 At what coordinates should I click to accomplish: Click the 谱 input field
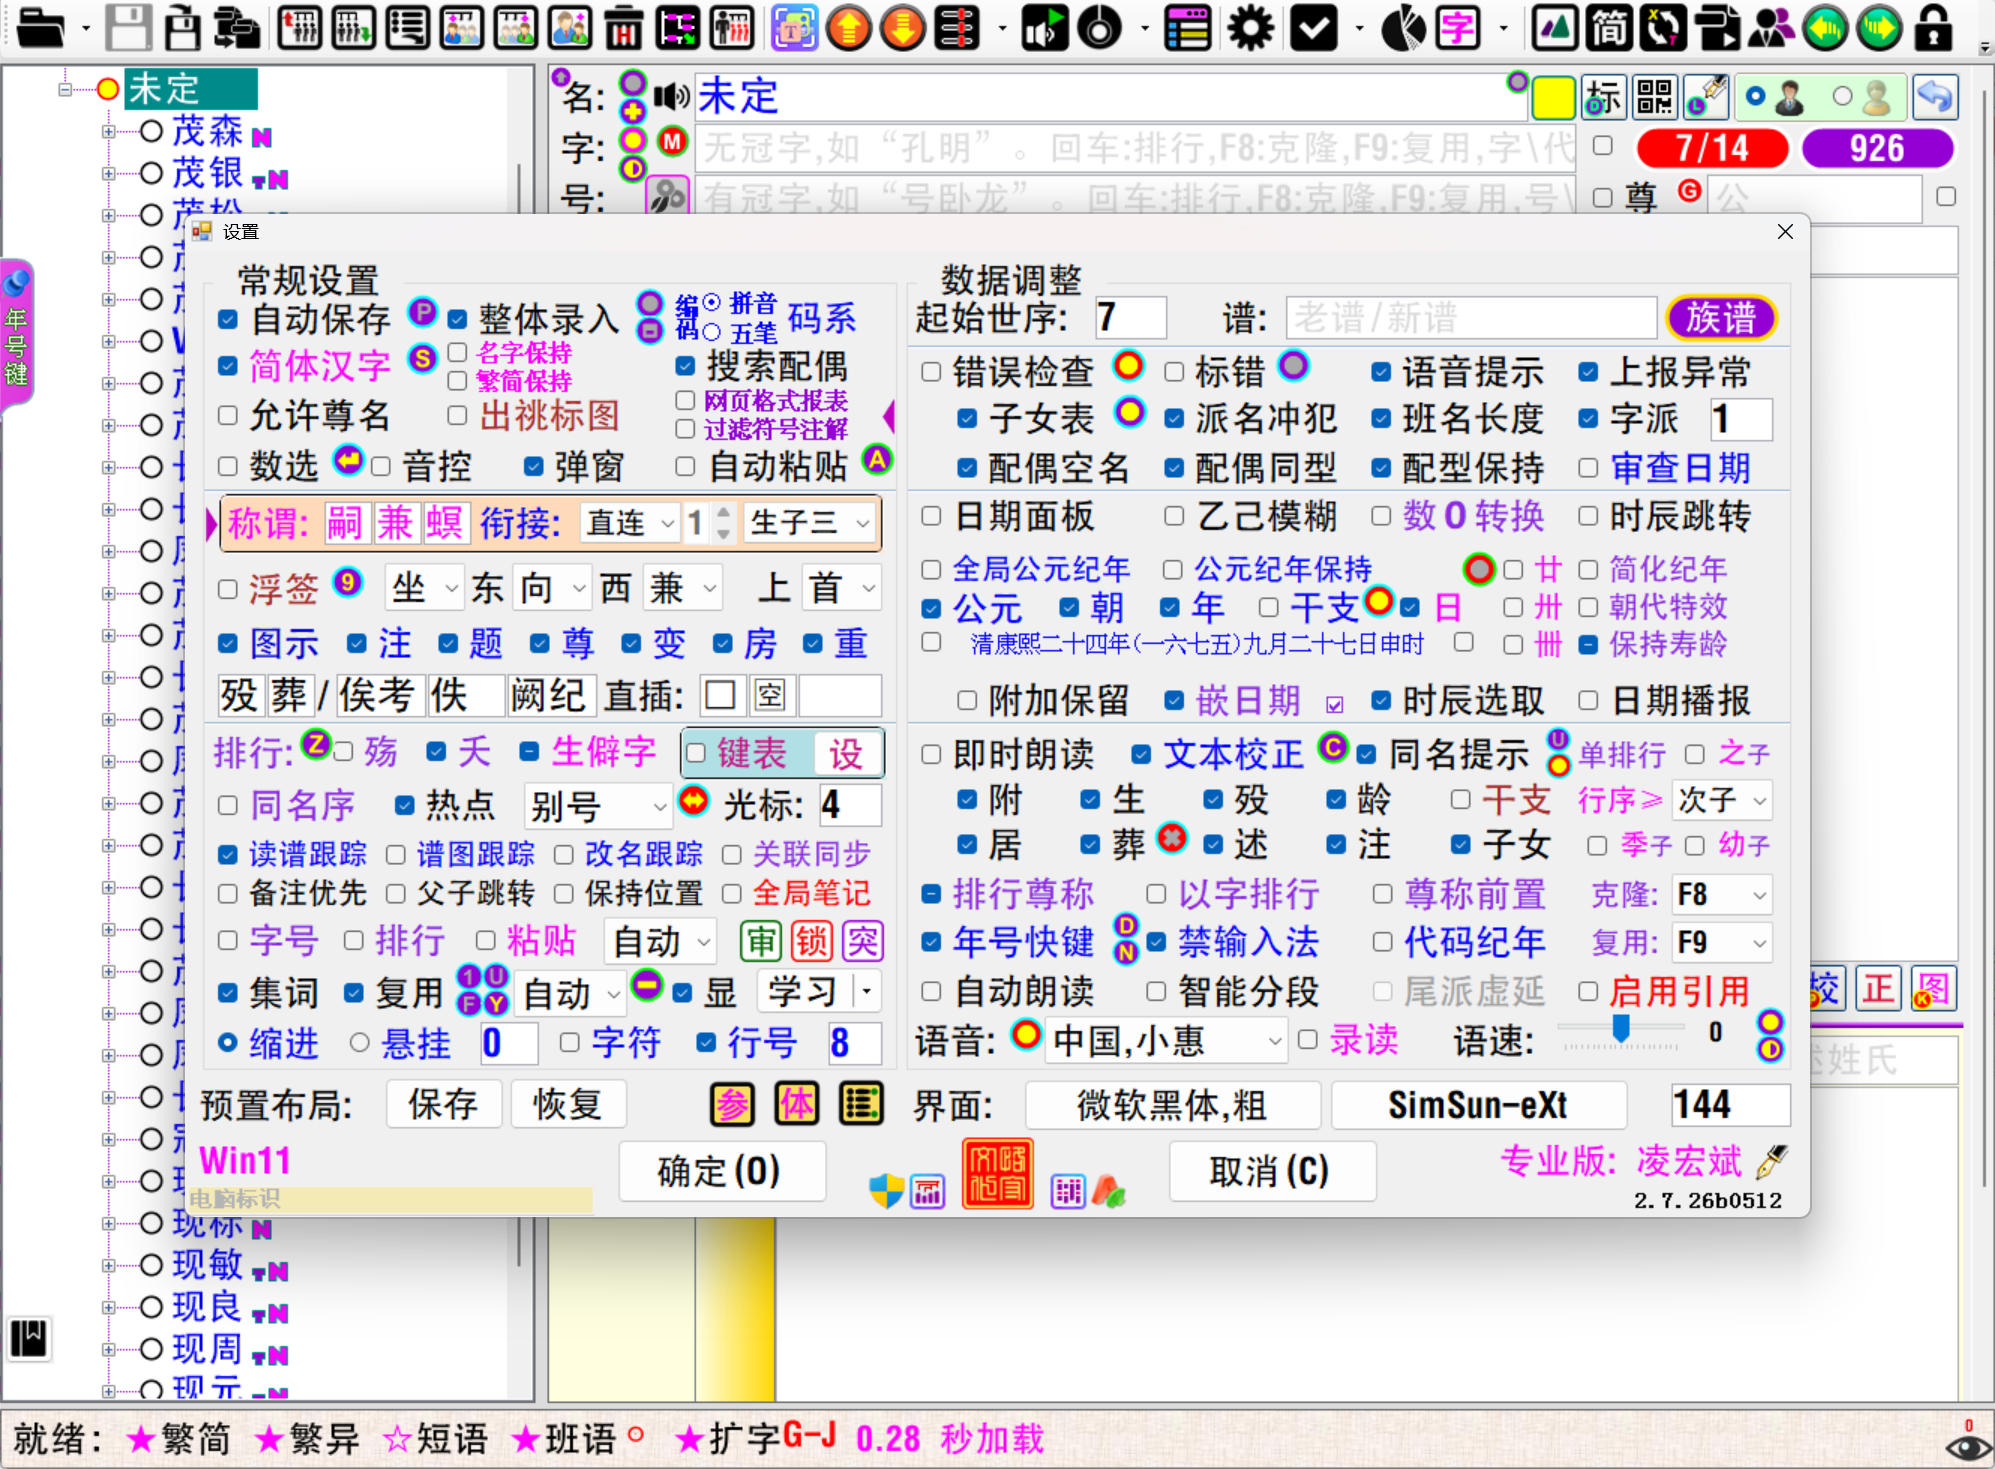point(1471,318)
